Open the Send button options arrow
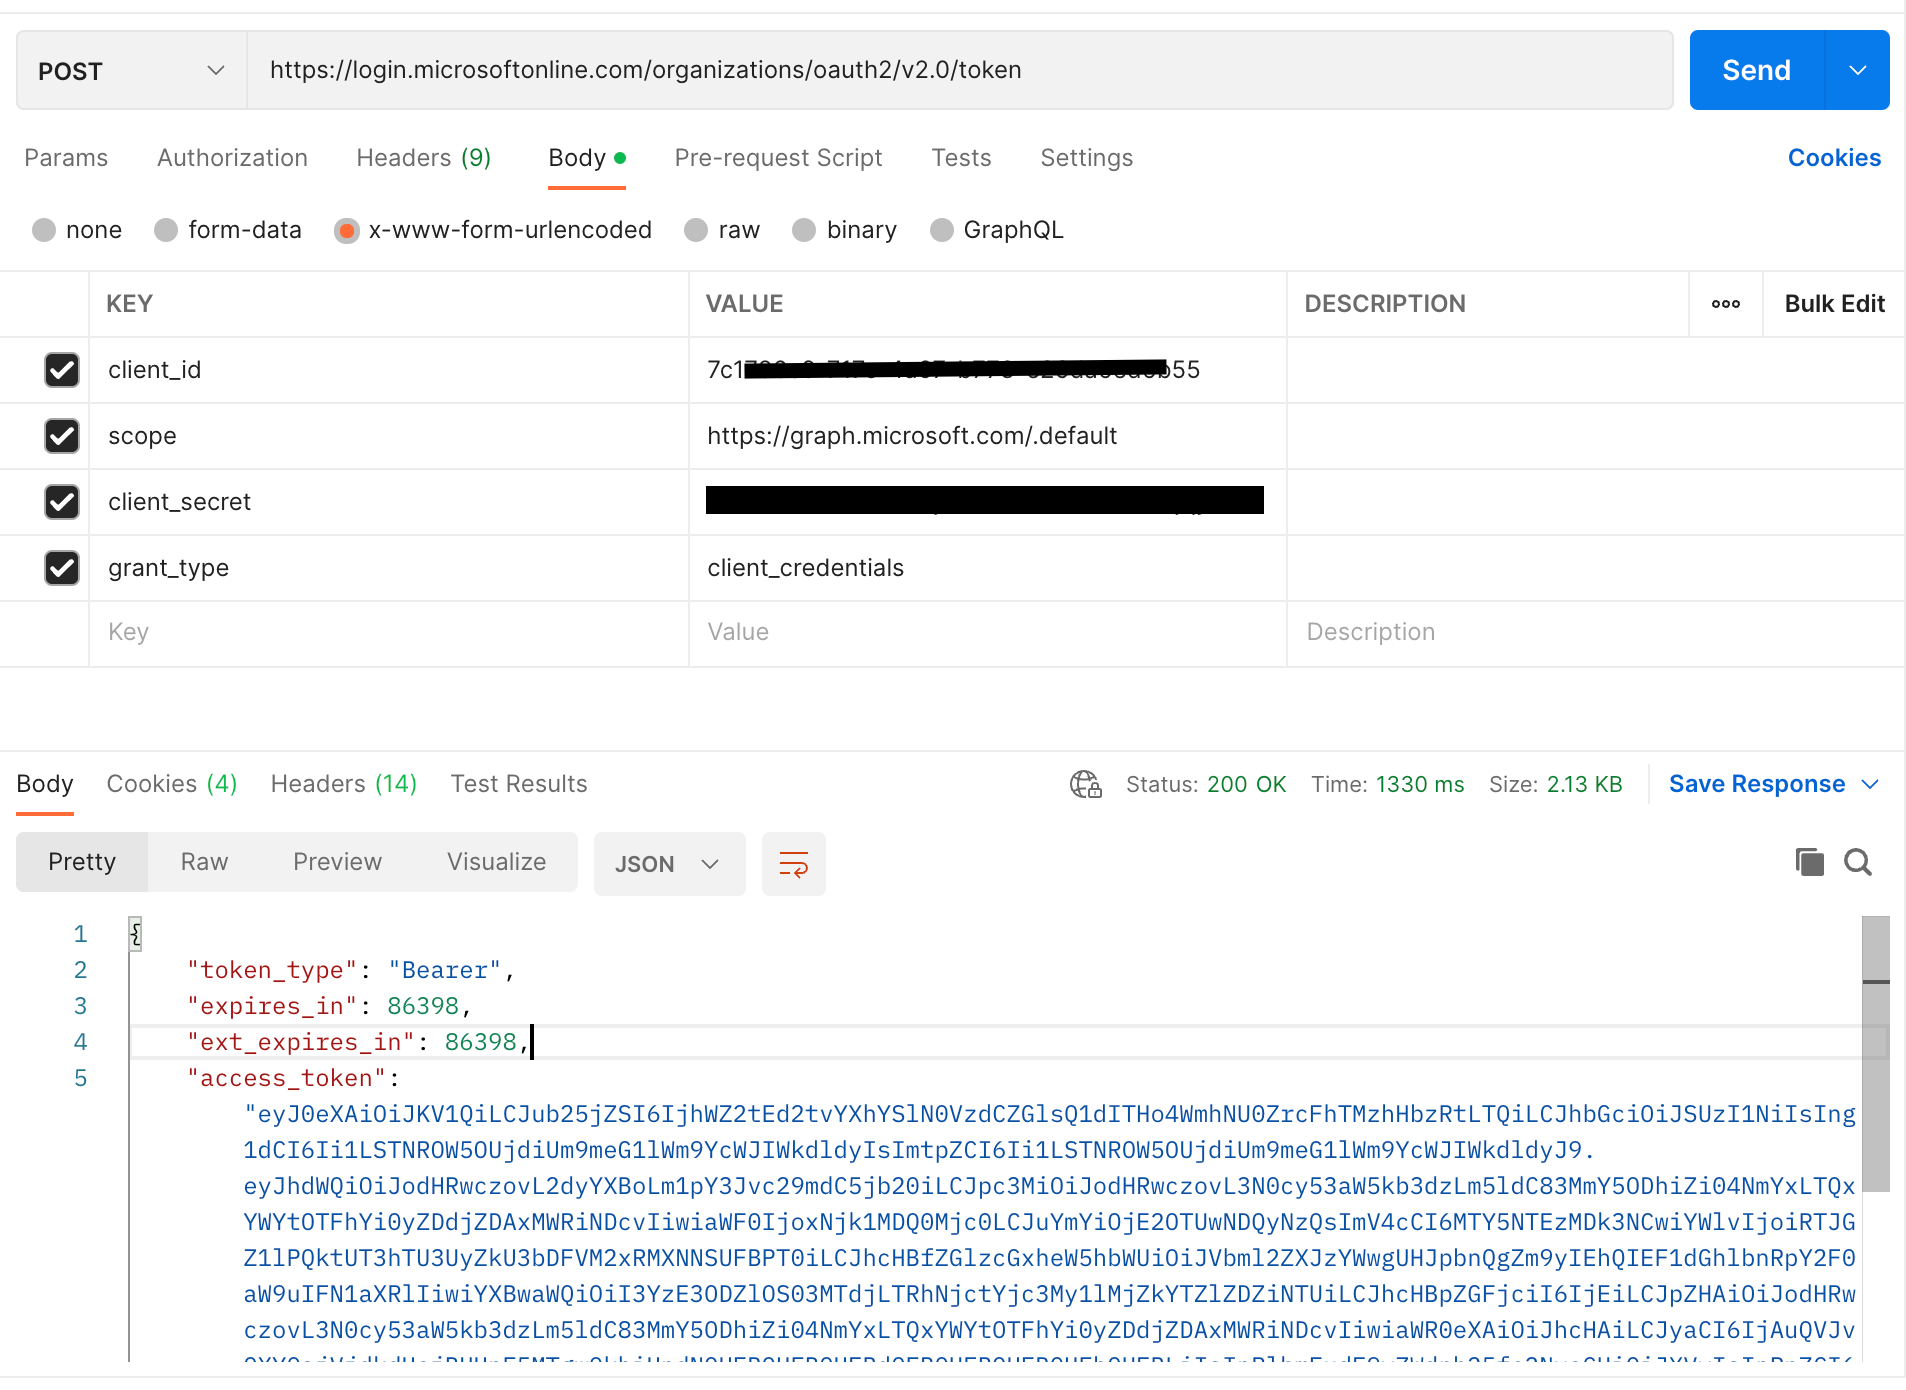Viewport: 1906px width, 1390px height. coord(1858,70)
